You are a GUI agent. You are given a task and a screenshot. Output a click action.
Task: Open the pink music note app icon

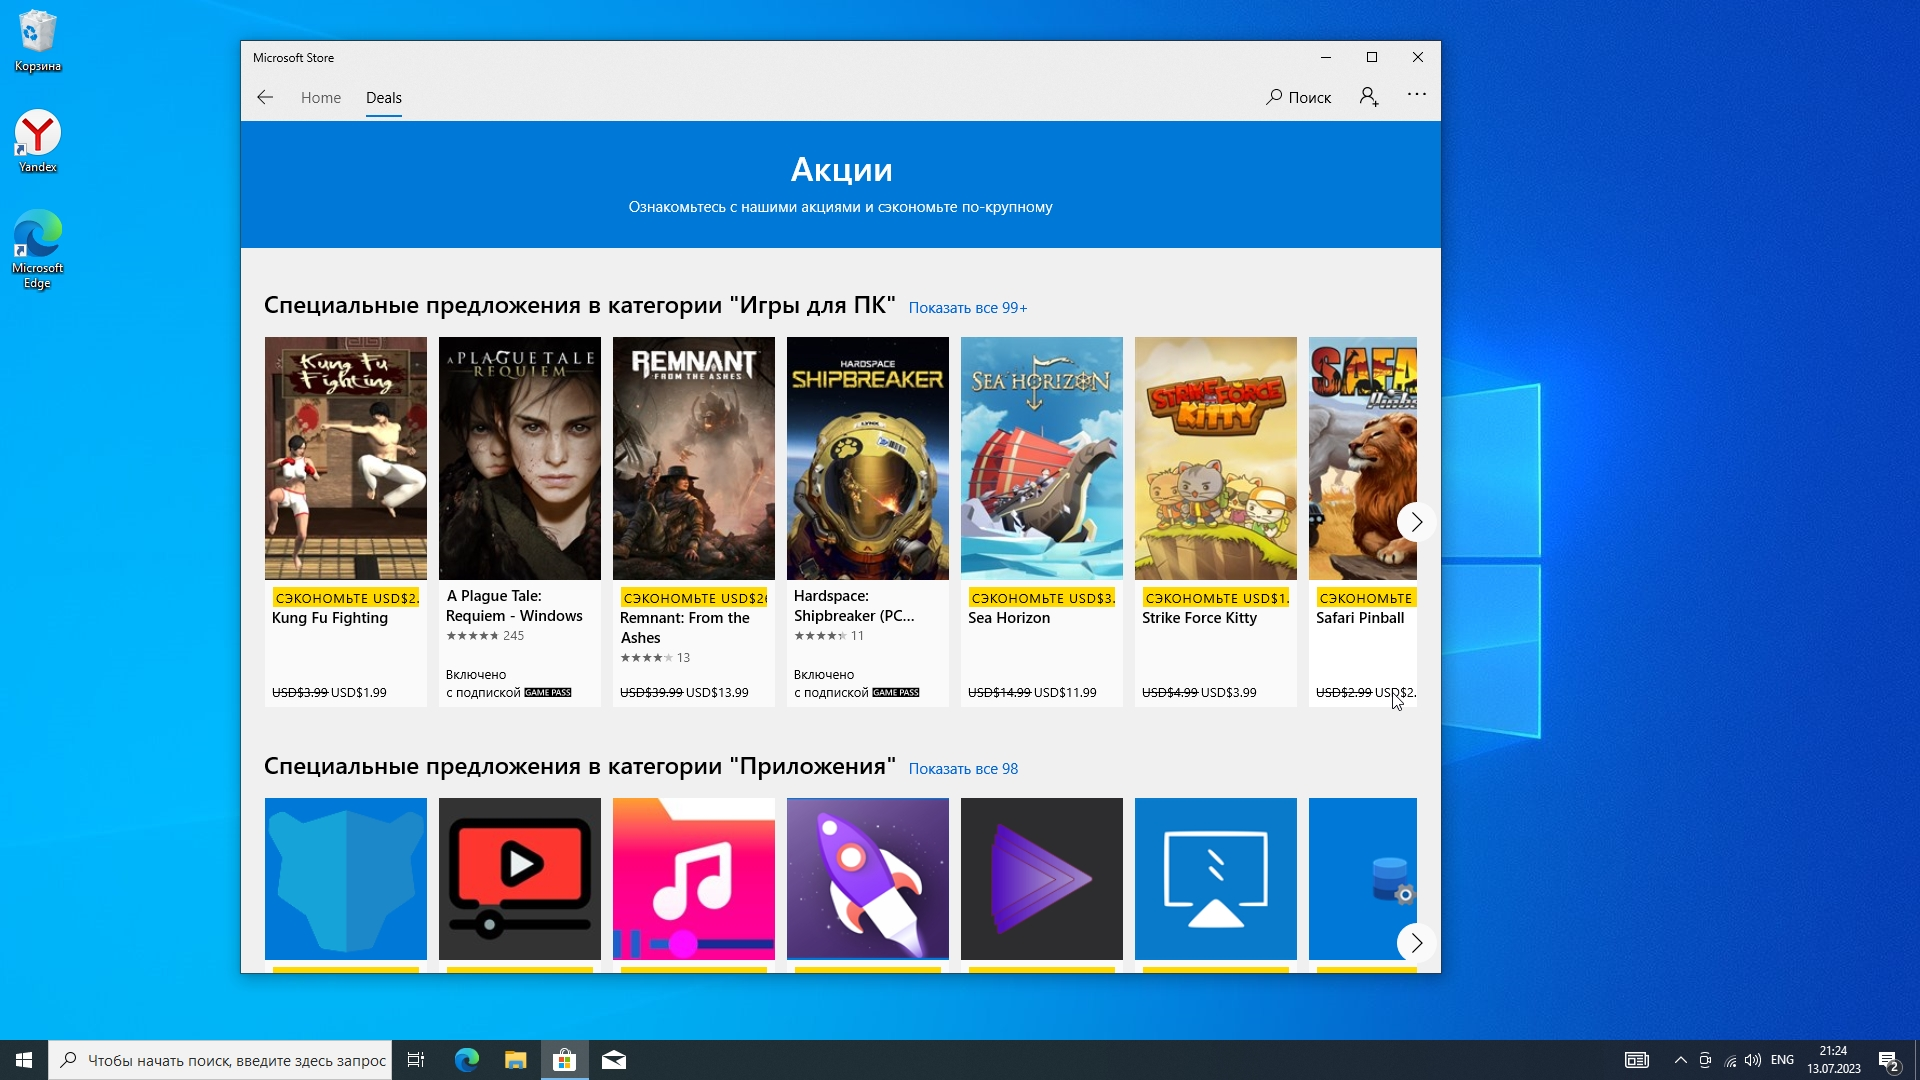(x=693, y=878)
